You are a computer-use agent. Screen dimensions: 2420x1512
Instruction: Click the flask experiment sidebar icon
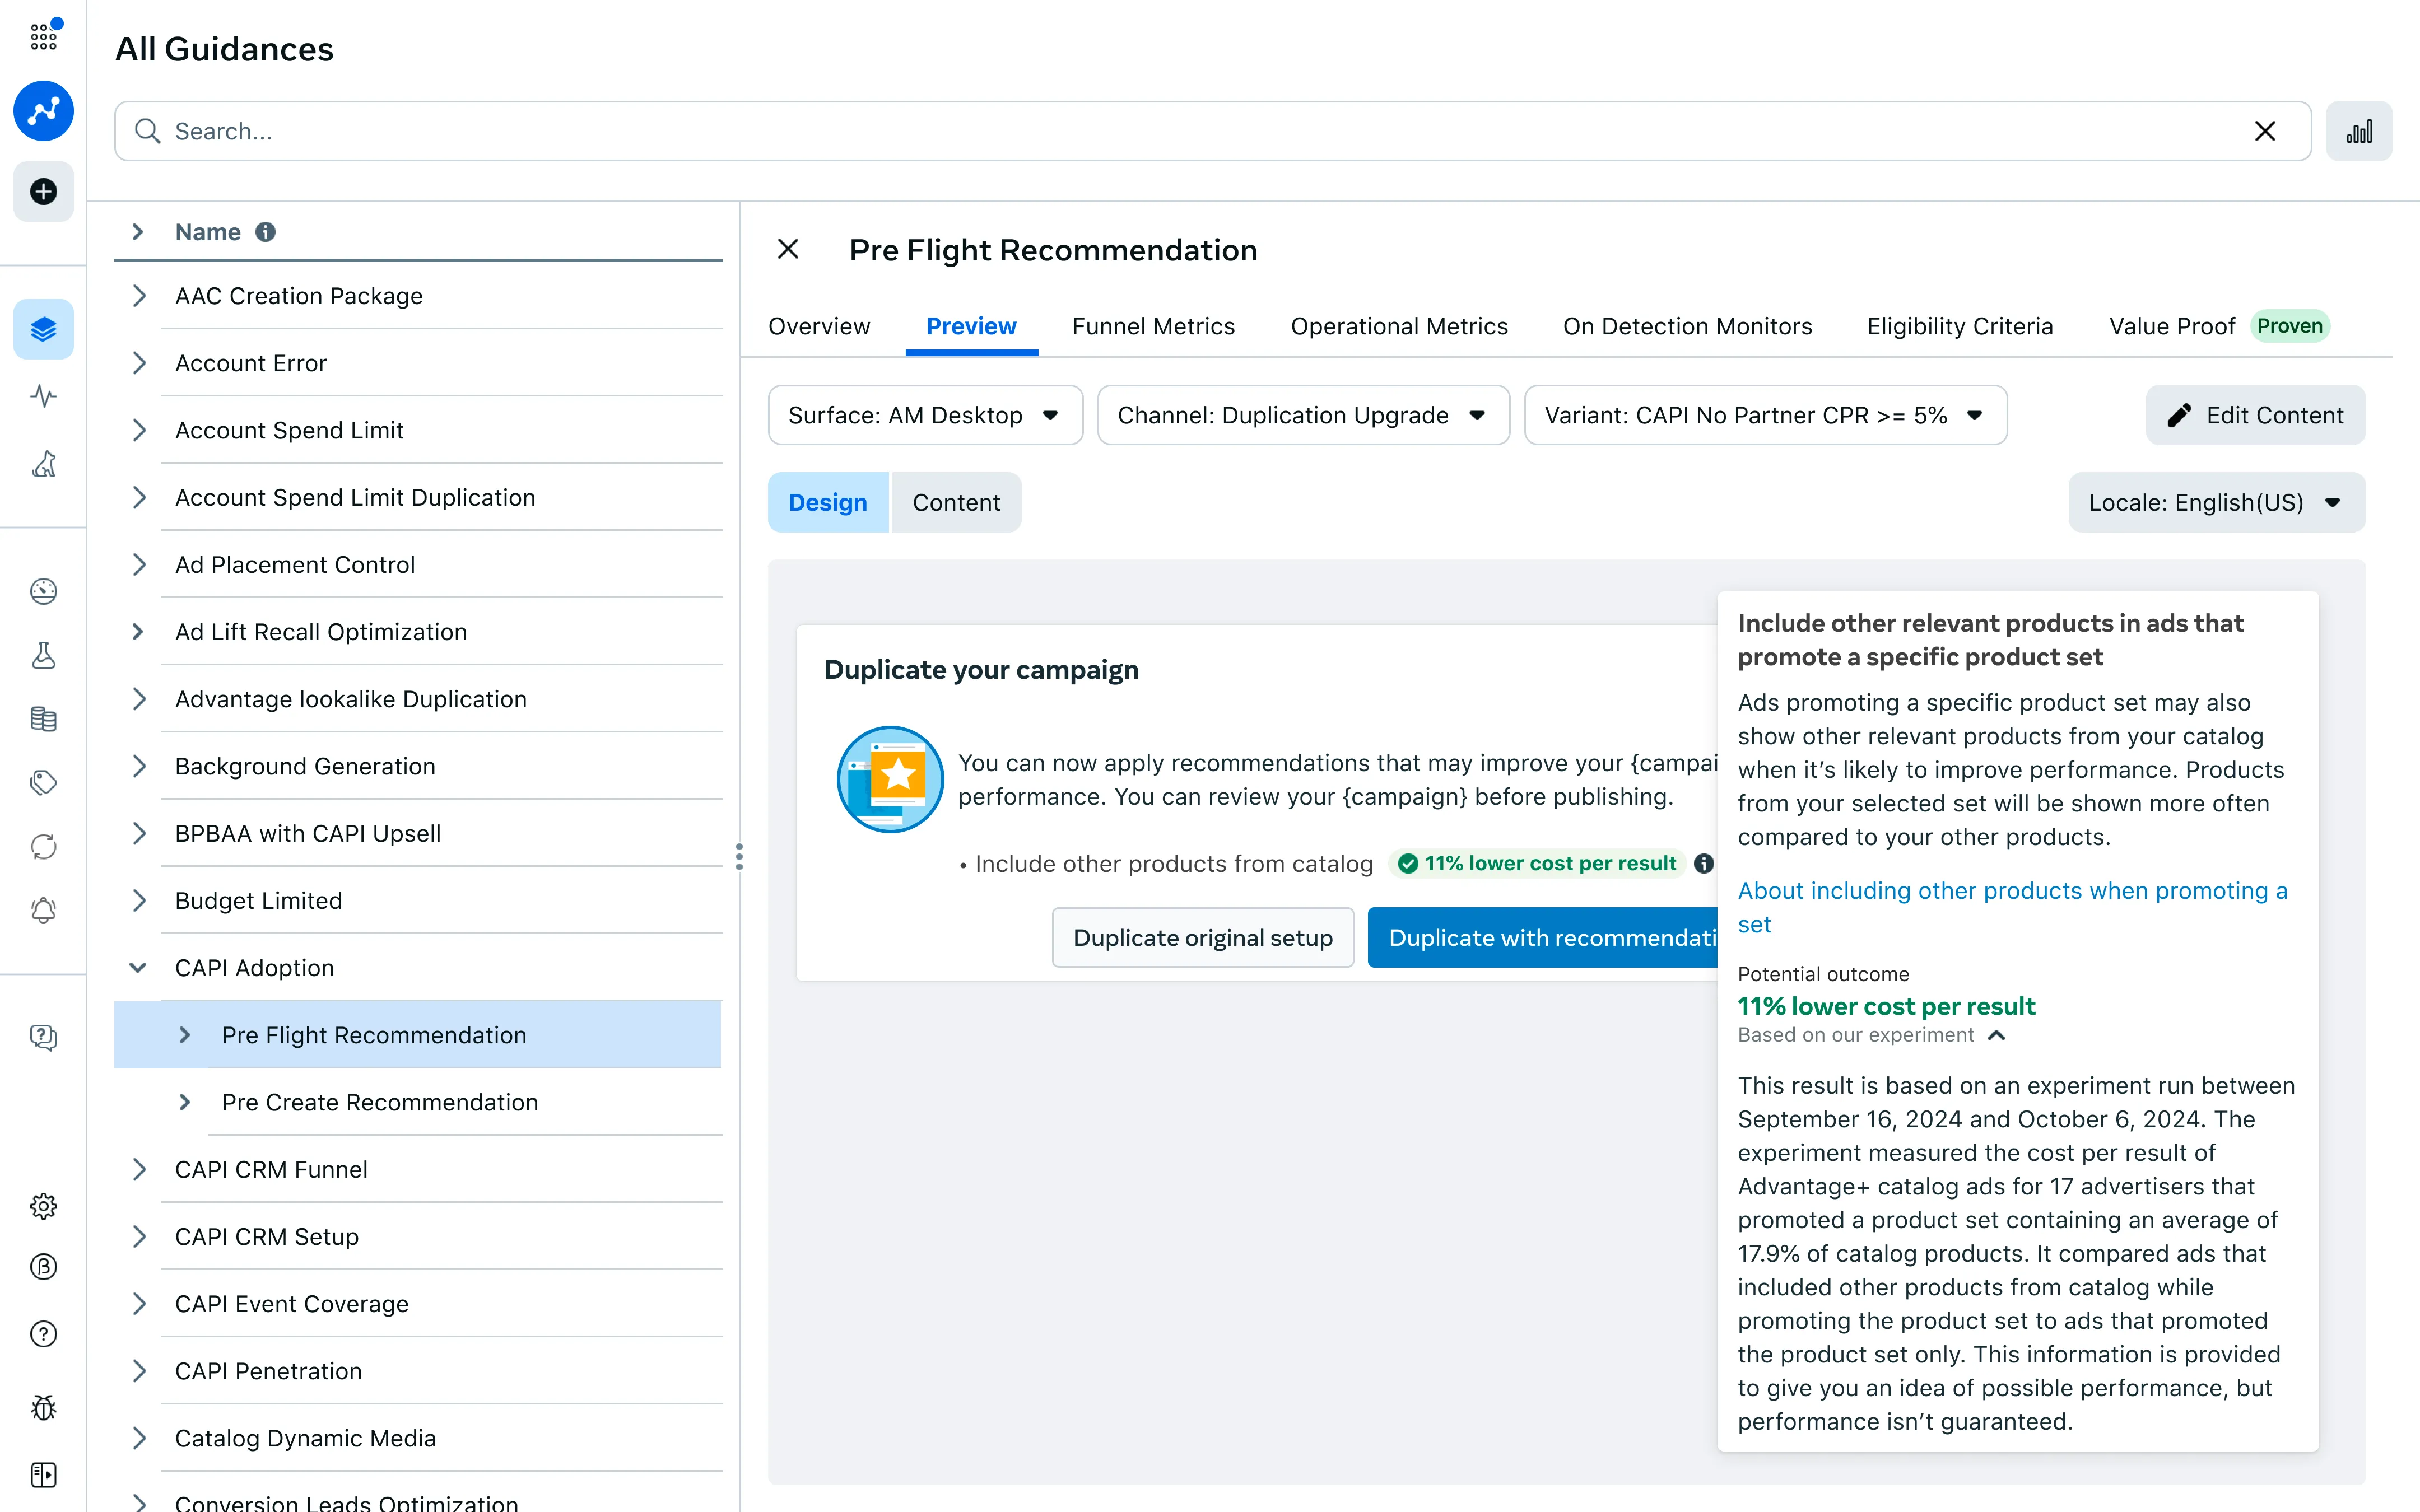click(43, 655)
